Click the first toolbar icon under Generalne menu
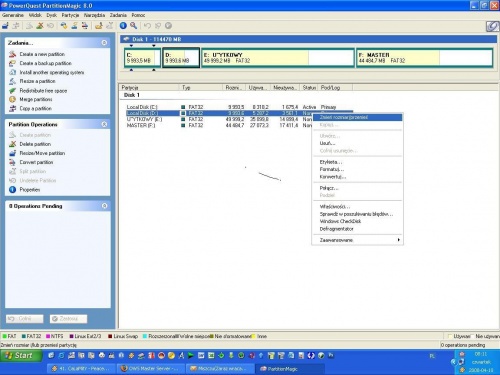The width and height of the screenshot is (500, 375). tap(5, 25)
